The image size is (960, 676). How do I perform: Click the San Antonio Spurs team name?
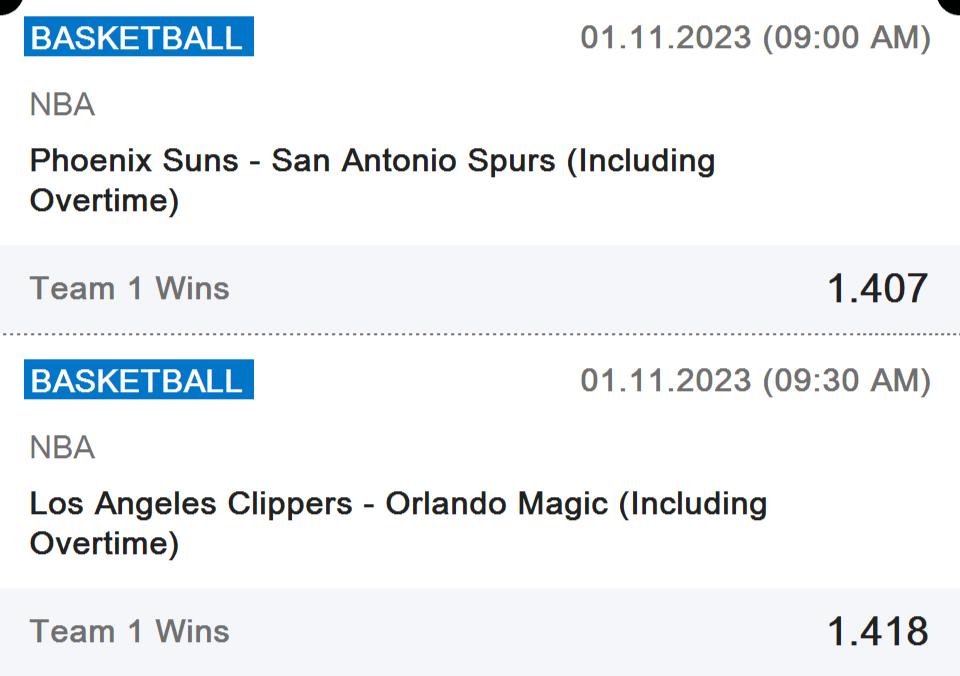[x=413, y=161]
